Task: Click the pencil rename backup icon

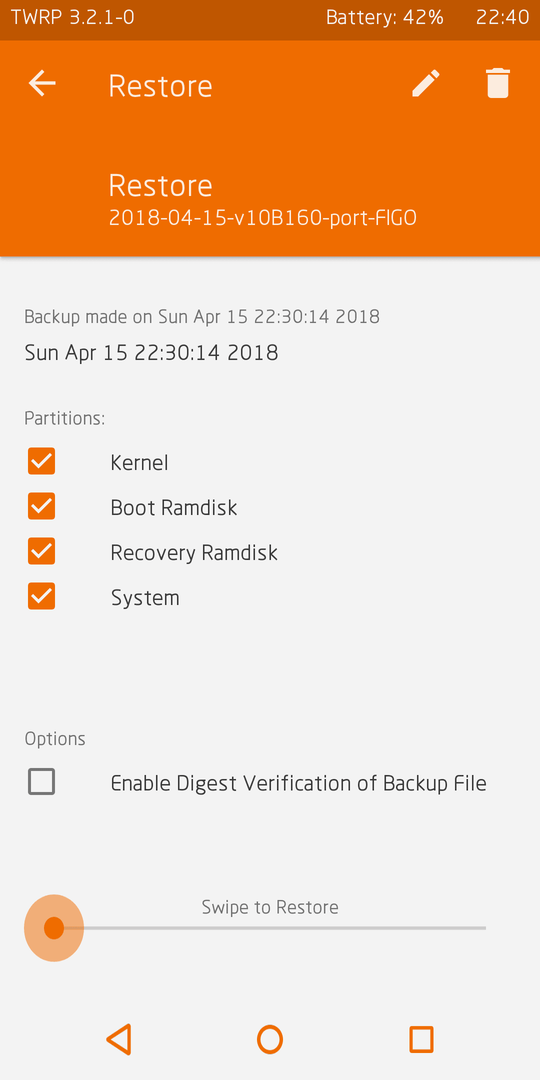Action: [x=426, y=83]
